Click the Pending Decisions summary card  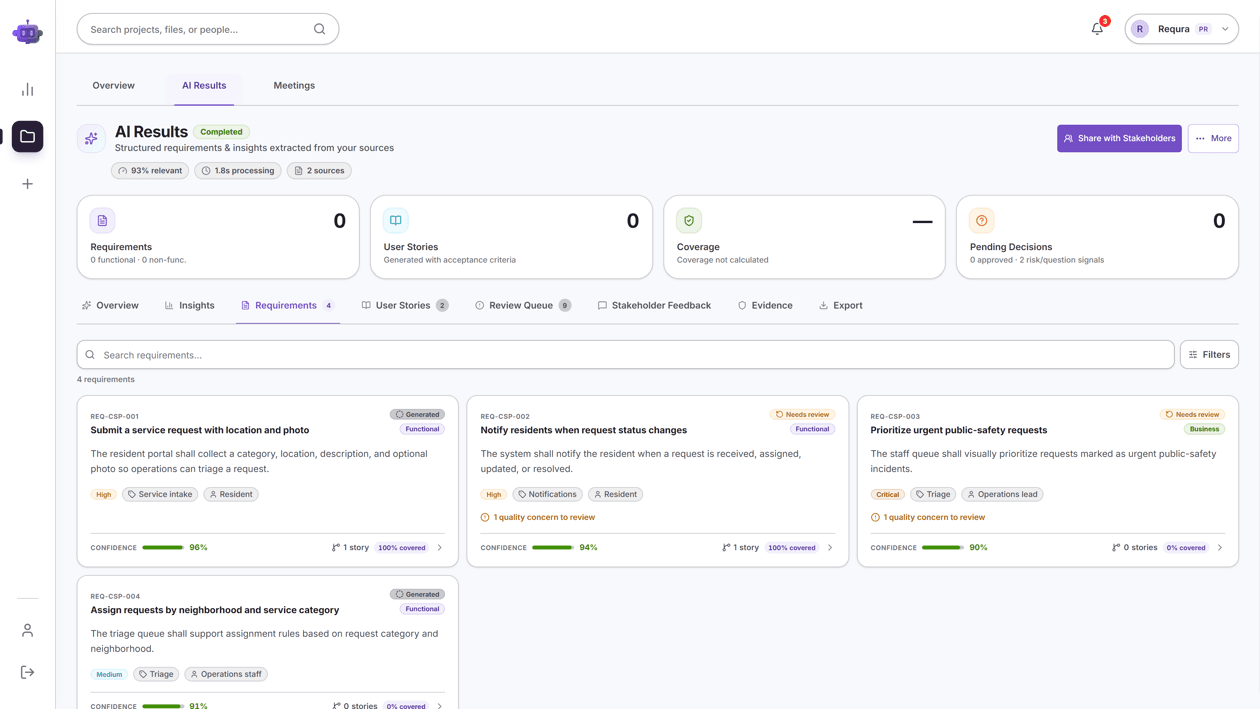pyautogui.click(x=1097, y=237)
